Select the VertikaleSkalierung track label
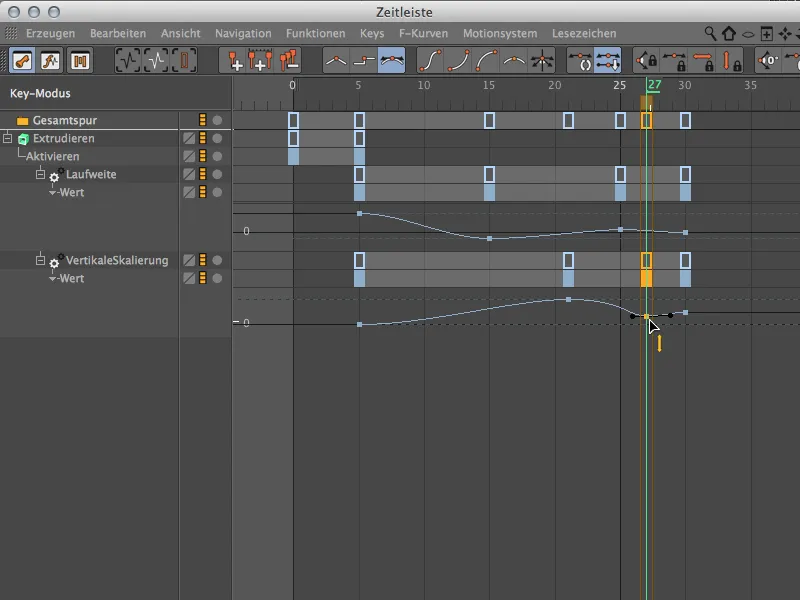Screen dimensions: 800x600 tap(117, 260)
